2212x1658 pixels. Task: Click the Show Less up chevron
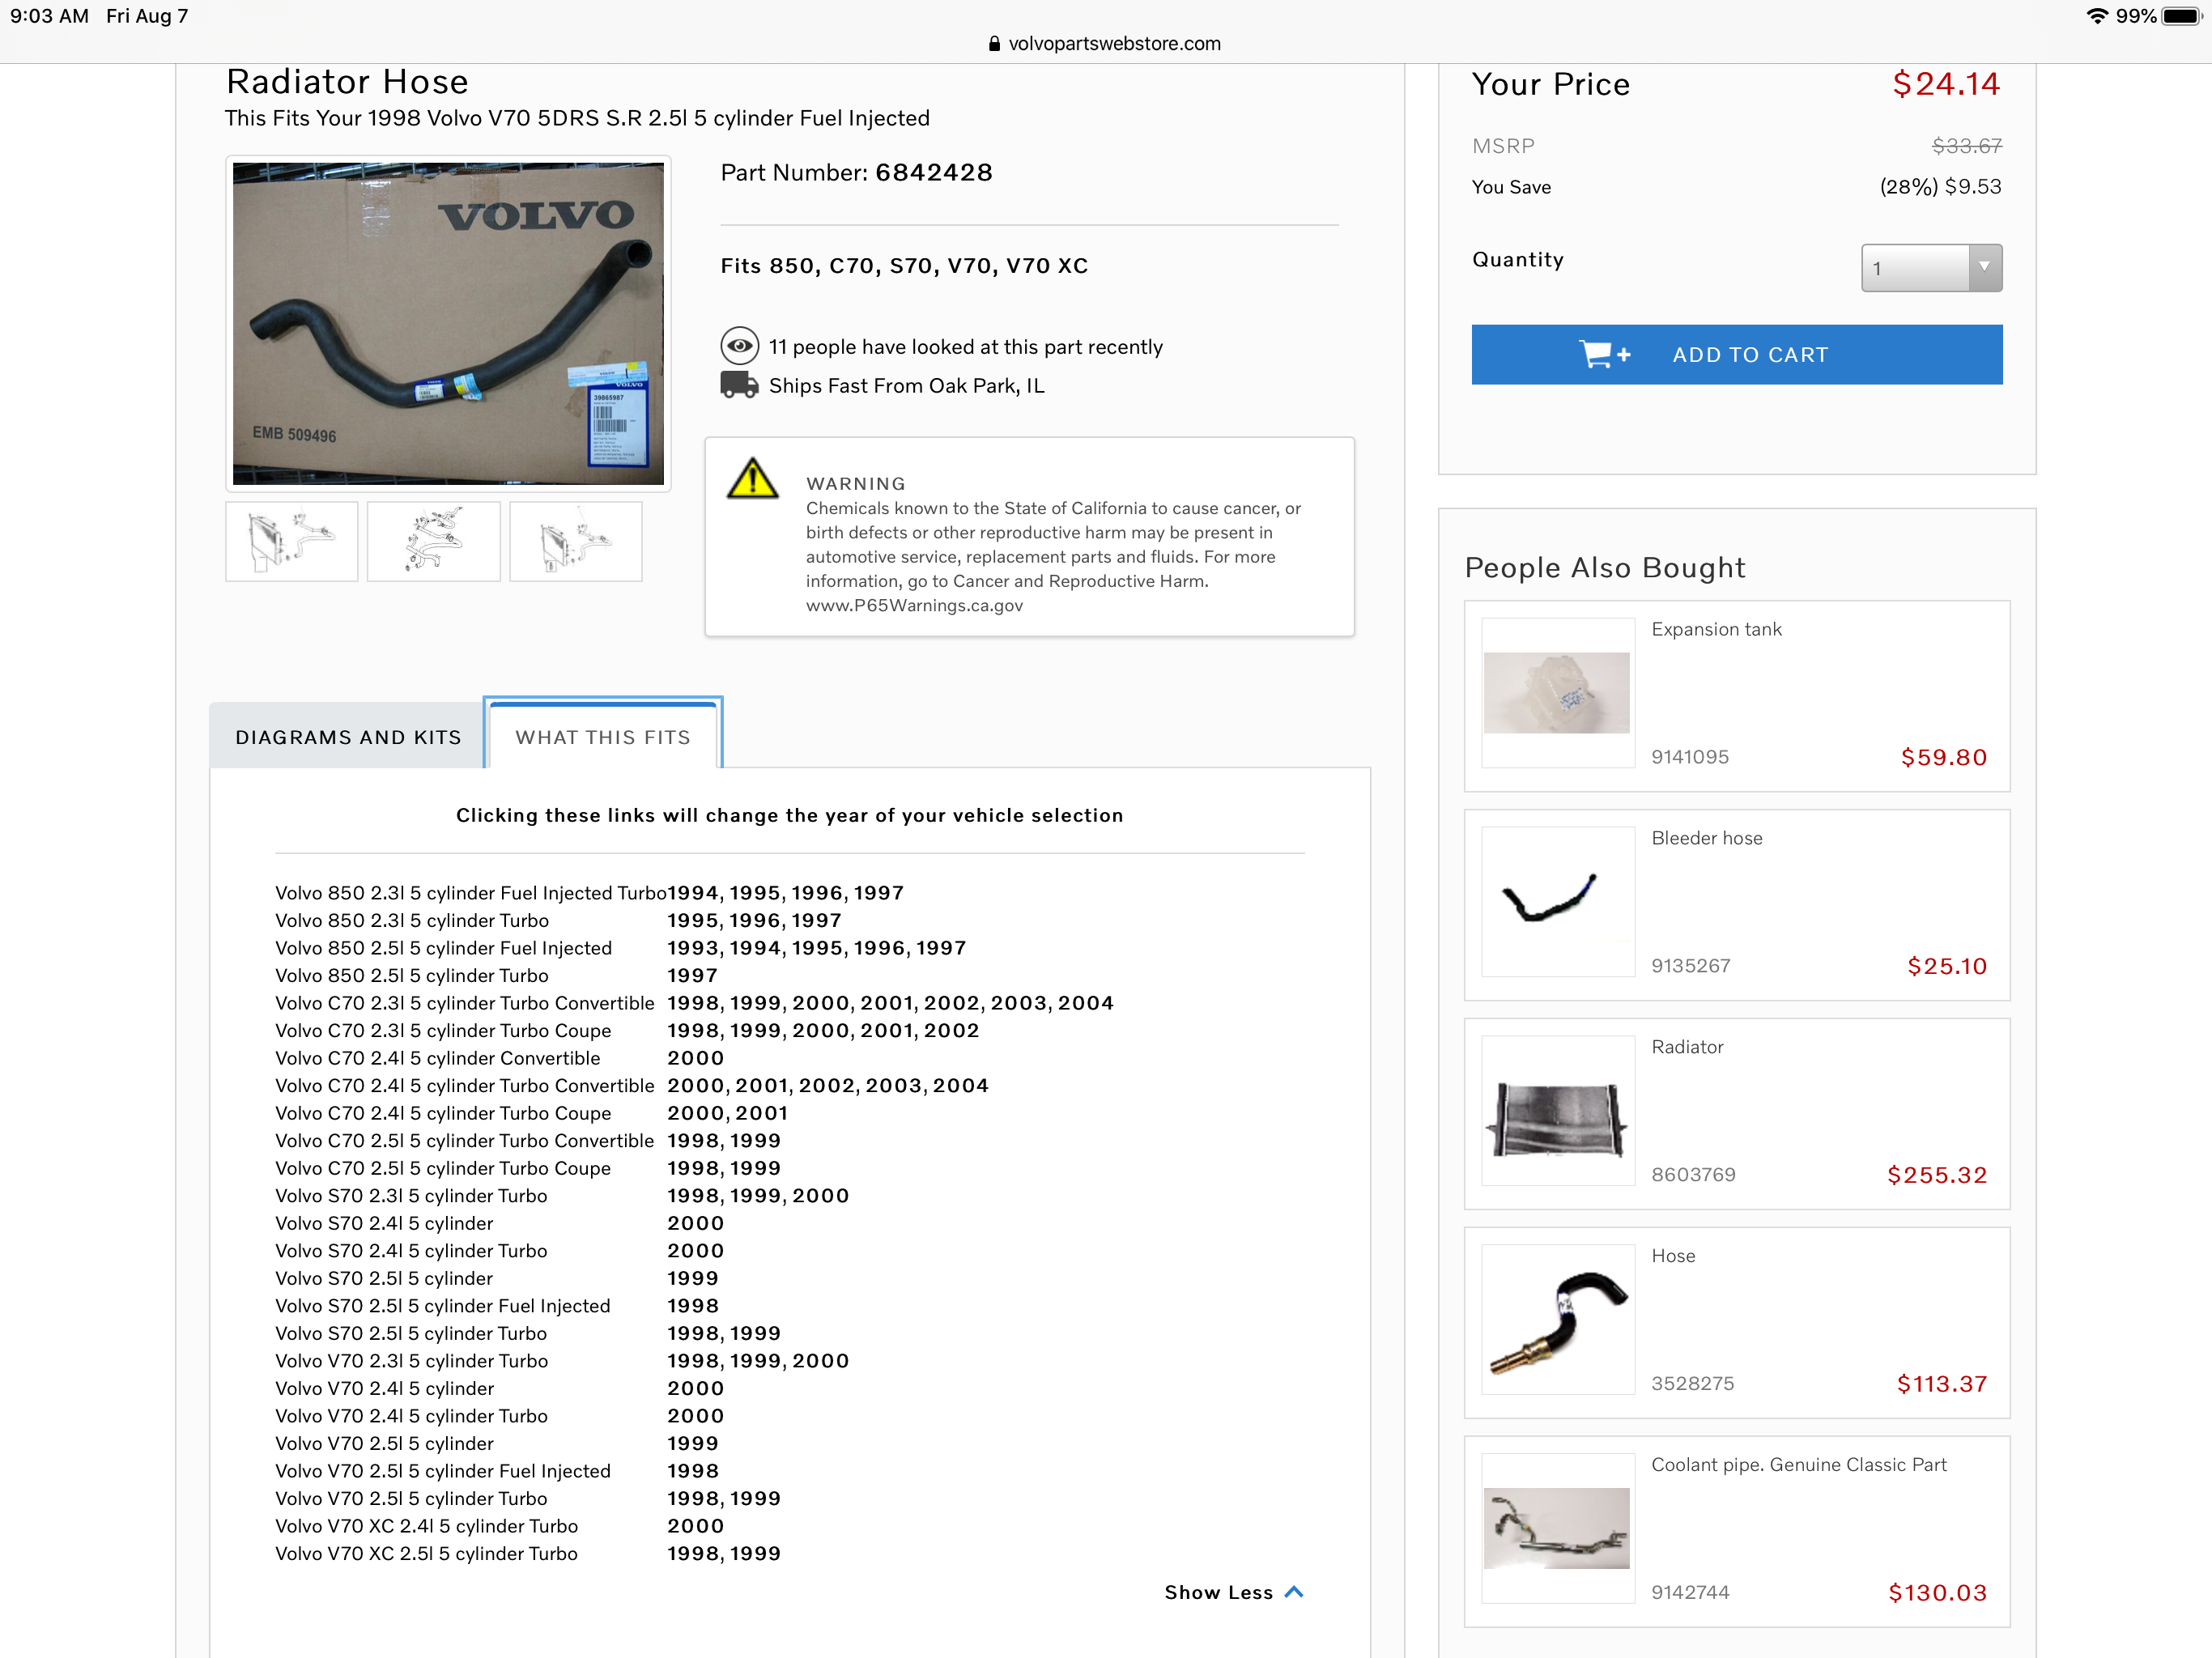coord(1294,1591)
